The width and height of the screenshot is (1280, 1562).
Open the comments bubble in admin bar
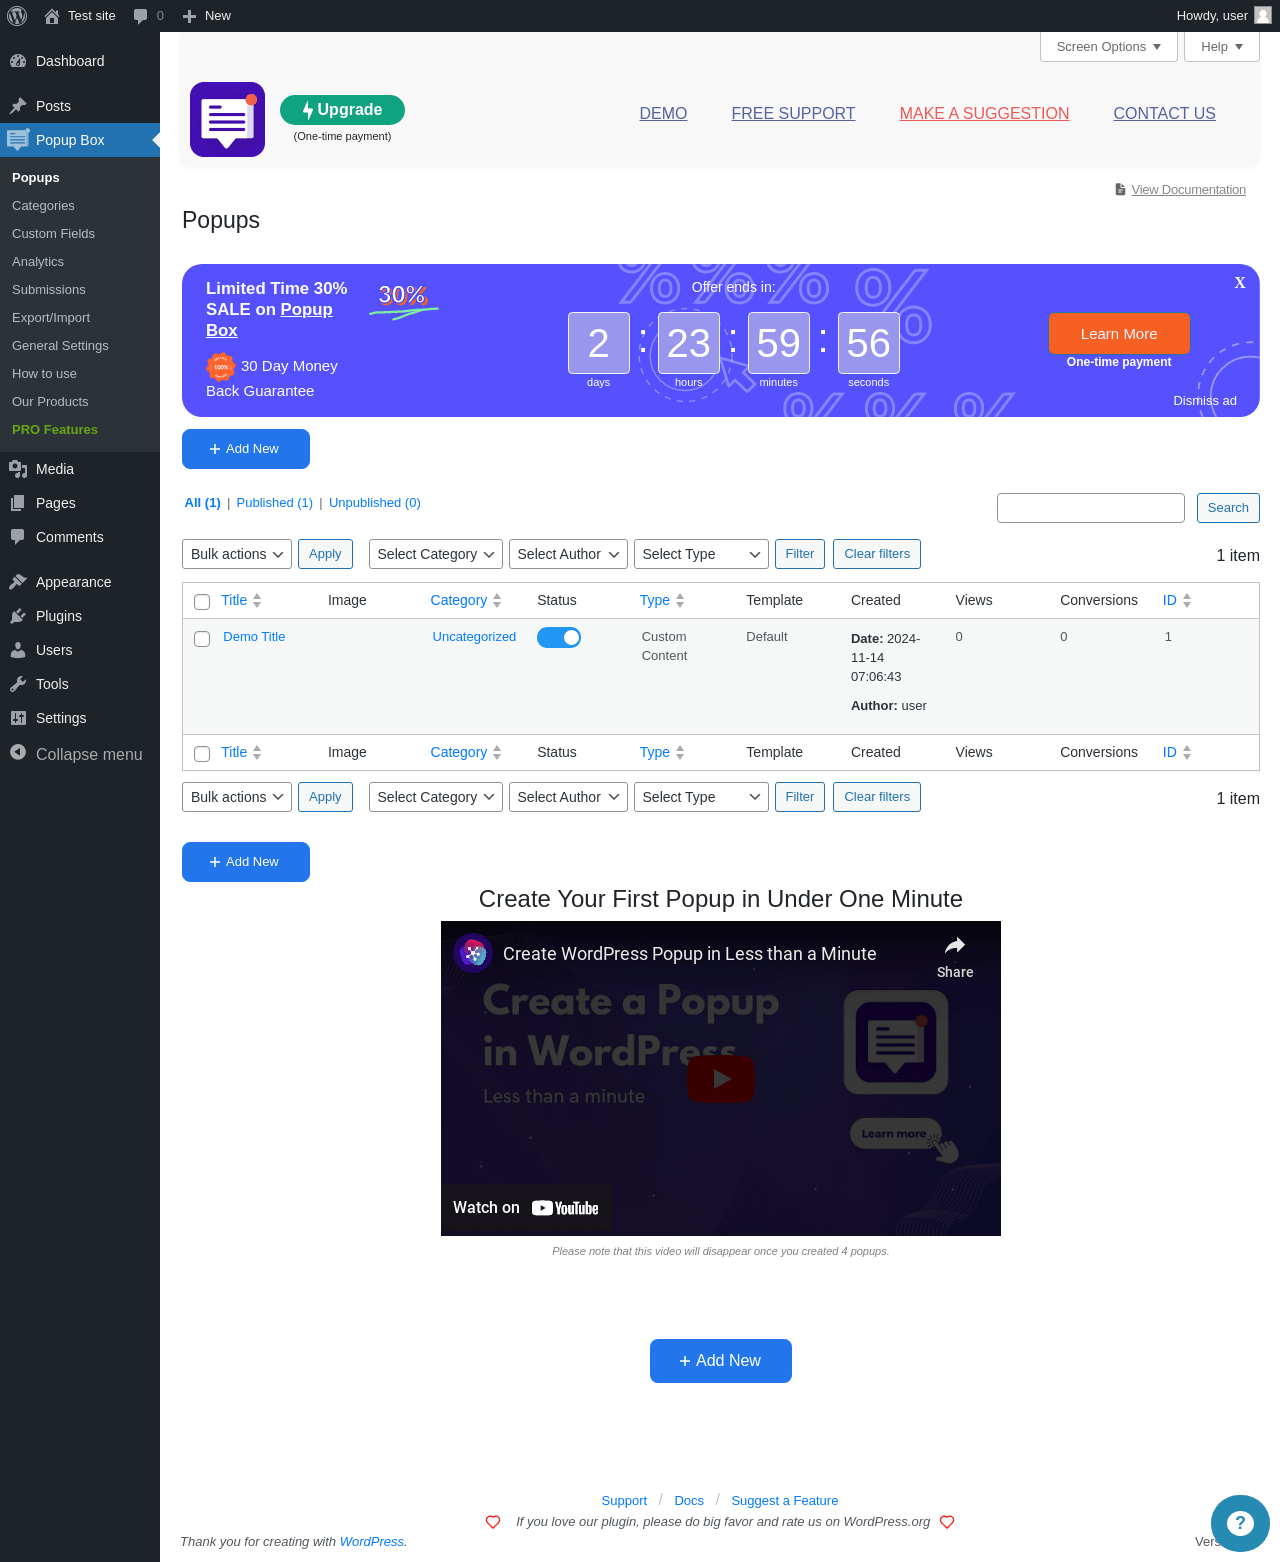pos(140,16)
